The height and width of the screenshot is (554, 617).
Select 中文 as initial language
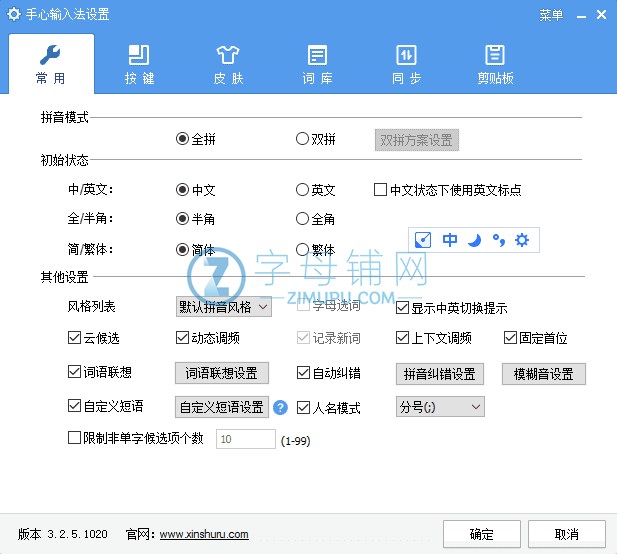(196, 190)
